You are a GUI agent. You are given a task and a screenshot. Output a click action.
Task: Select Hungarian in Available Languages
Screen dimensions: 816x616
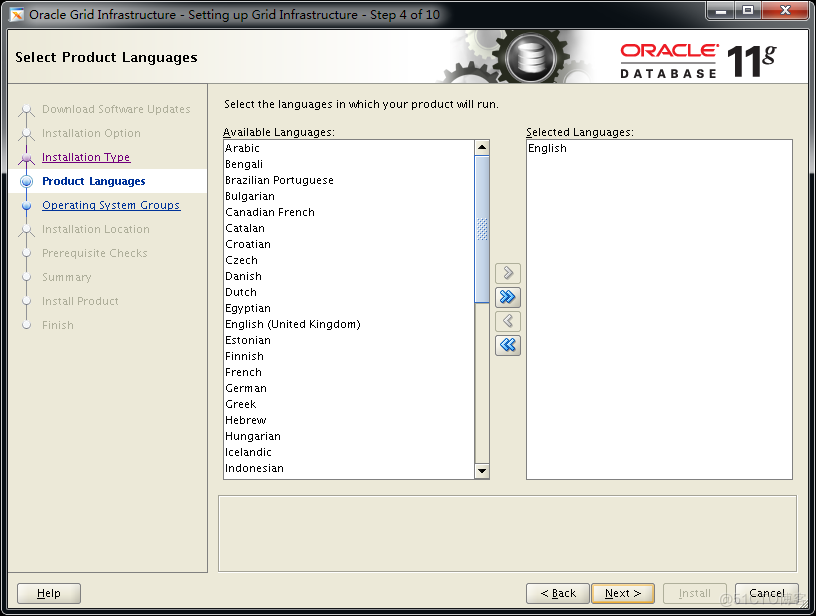coord(349,436)
